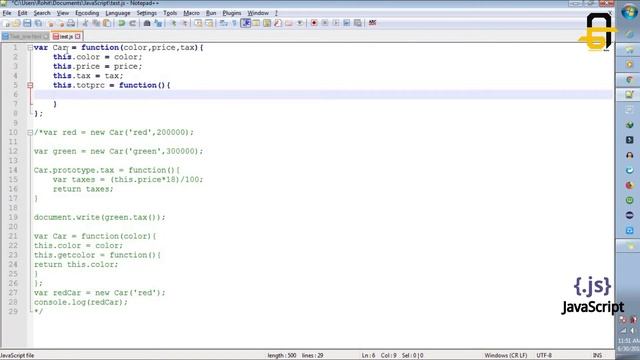Click the Print toolbar icon

[x=71, y=23]
